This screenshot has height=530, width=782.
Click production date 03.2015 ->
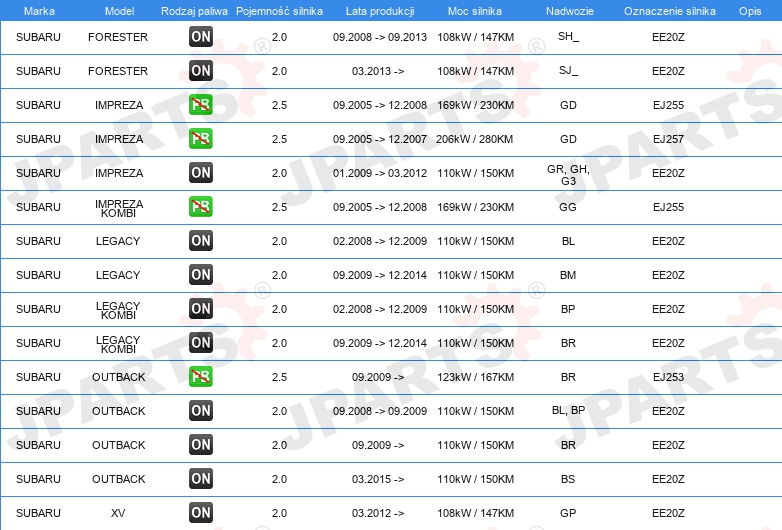378,479
